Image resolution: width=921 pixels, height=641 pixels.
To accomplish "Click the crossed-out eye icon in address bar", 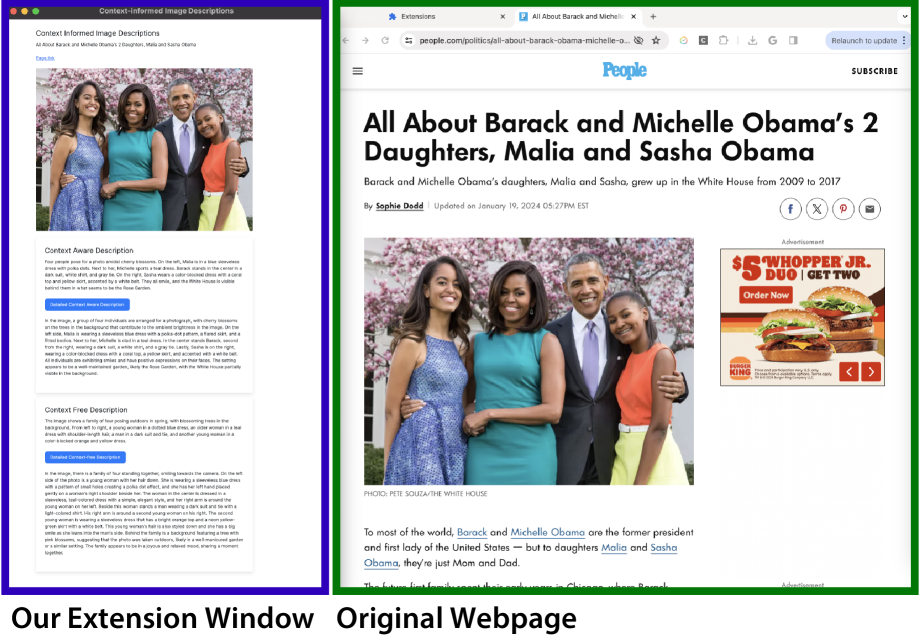I will point(638,41).
